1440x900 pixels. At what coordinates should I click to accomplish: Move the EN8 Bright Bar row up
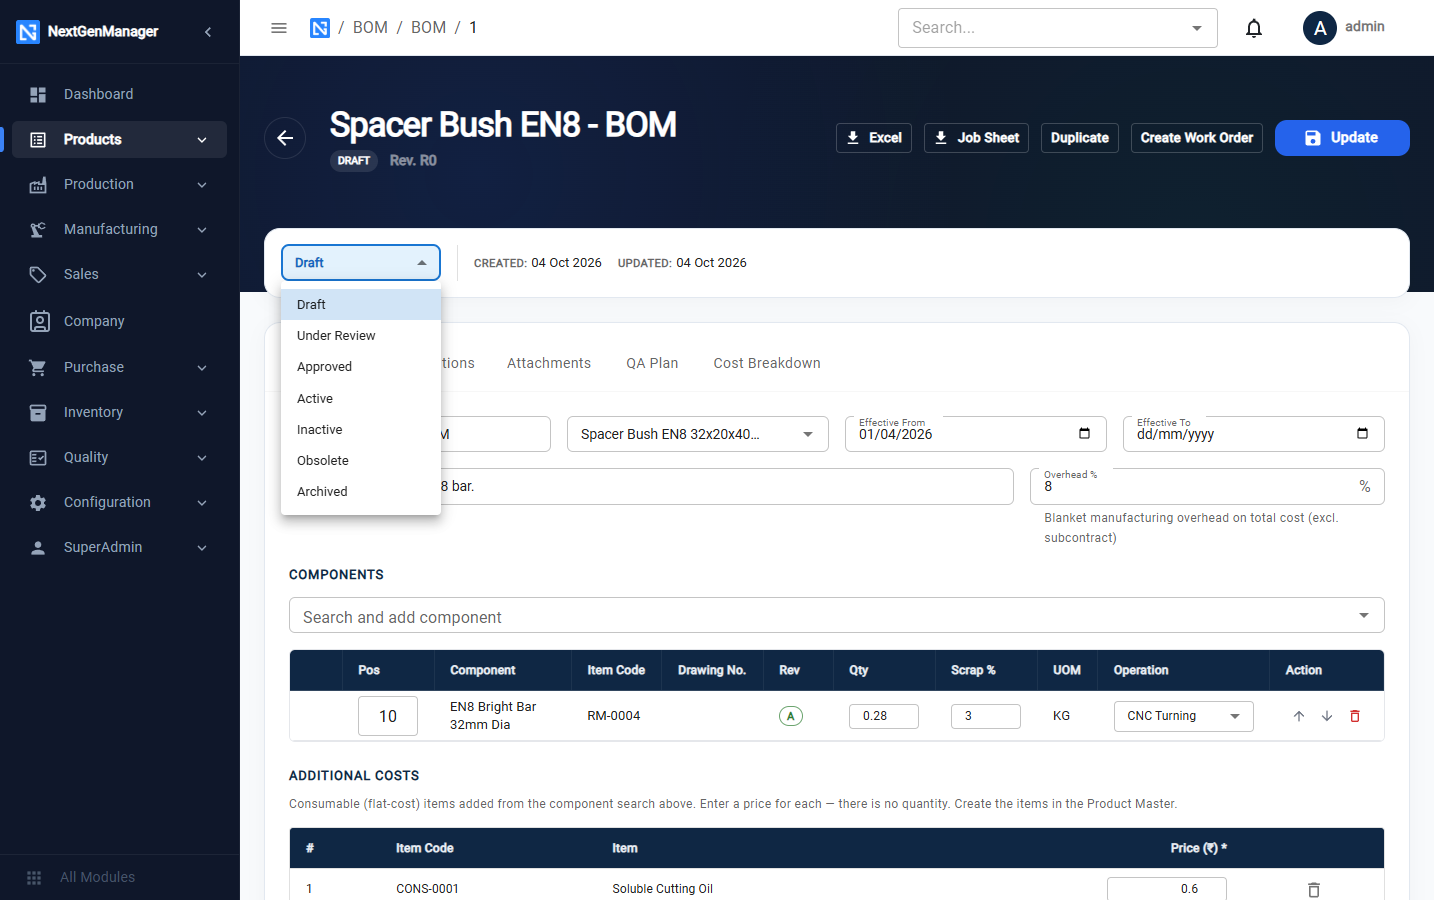[1299, 716]
